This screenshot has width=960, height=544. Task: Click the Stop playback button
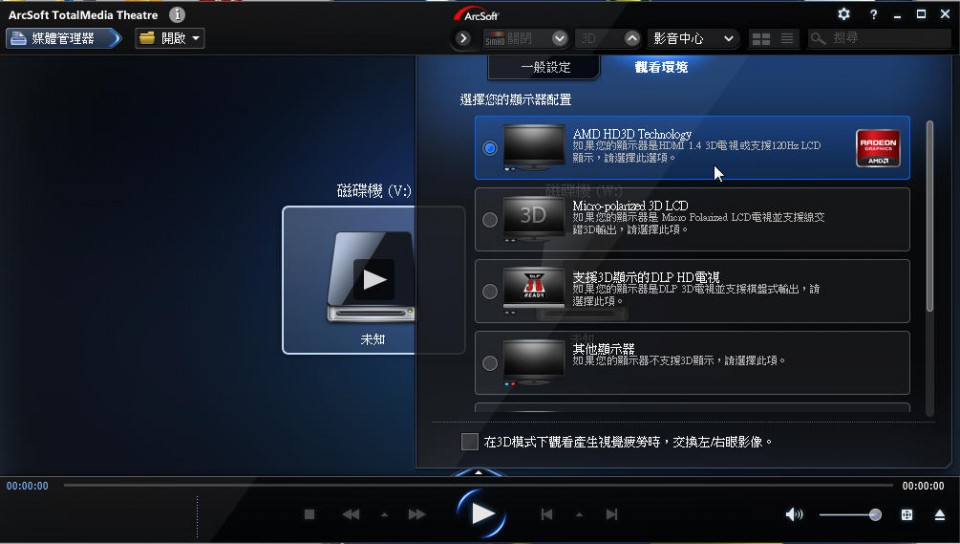pyautogui.click(x=310, y=515)
